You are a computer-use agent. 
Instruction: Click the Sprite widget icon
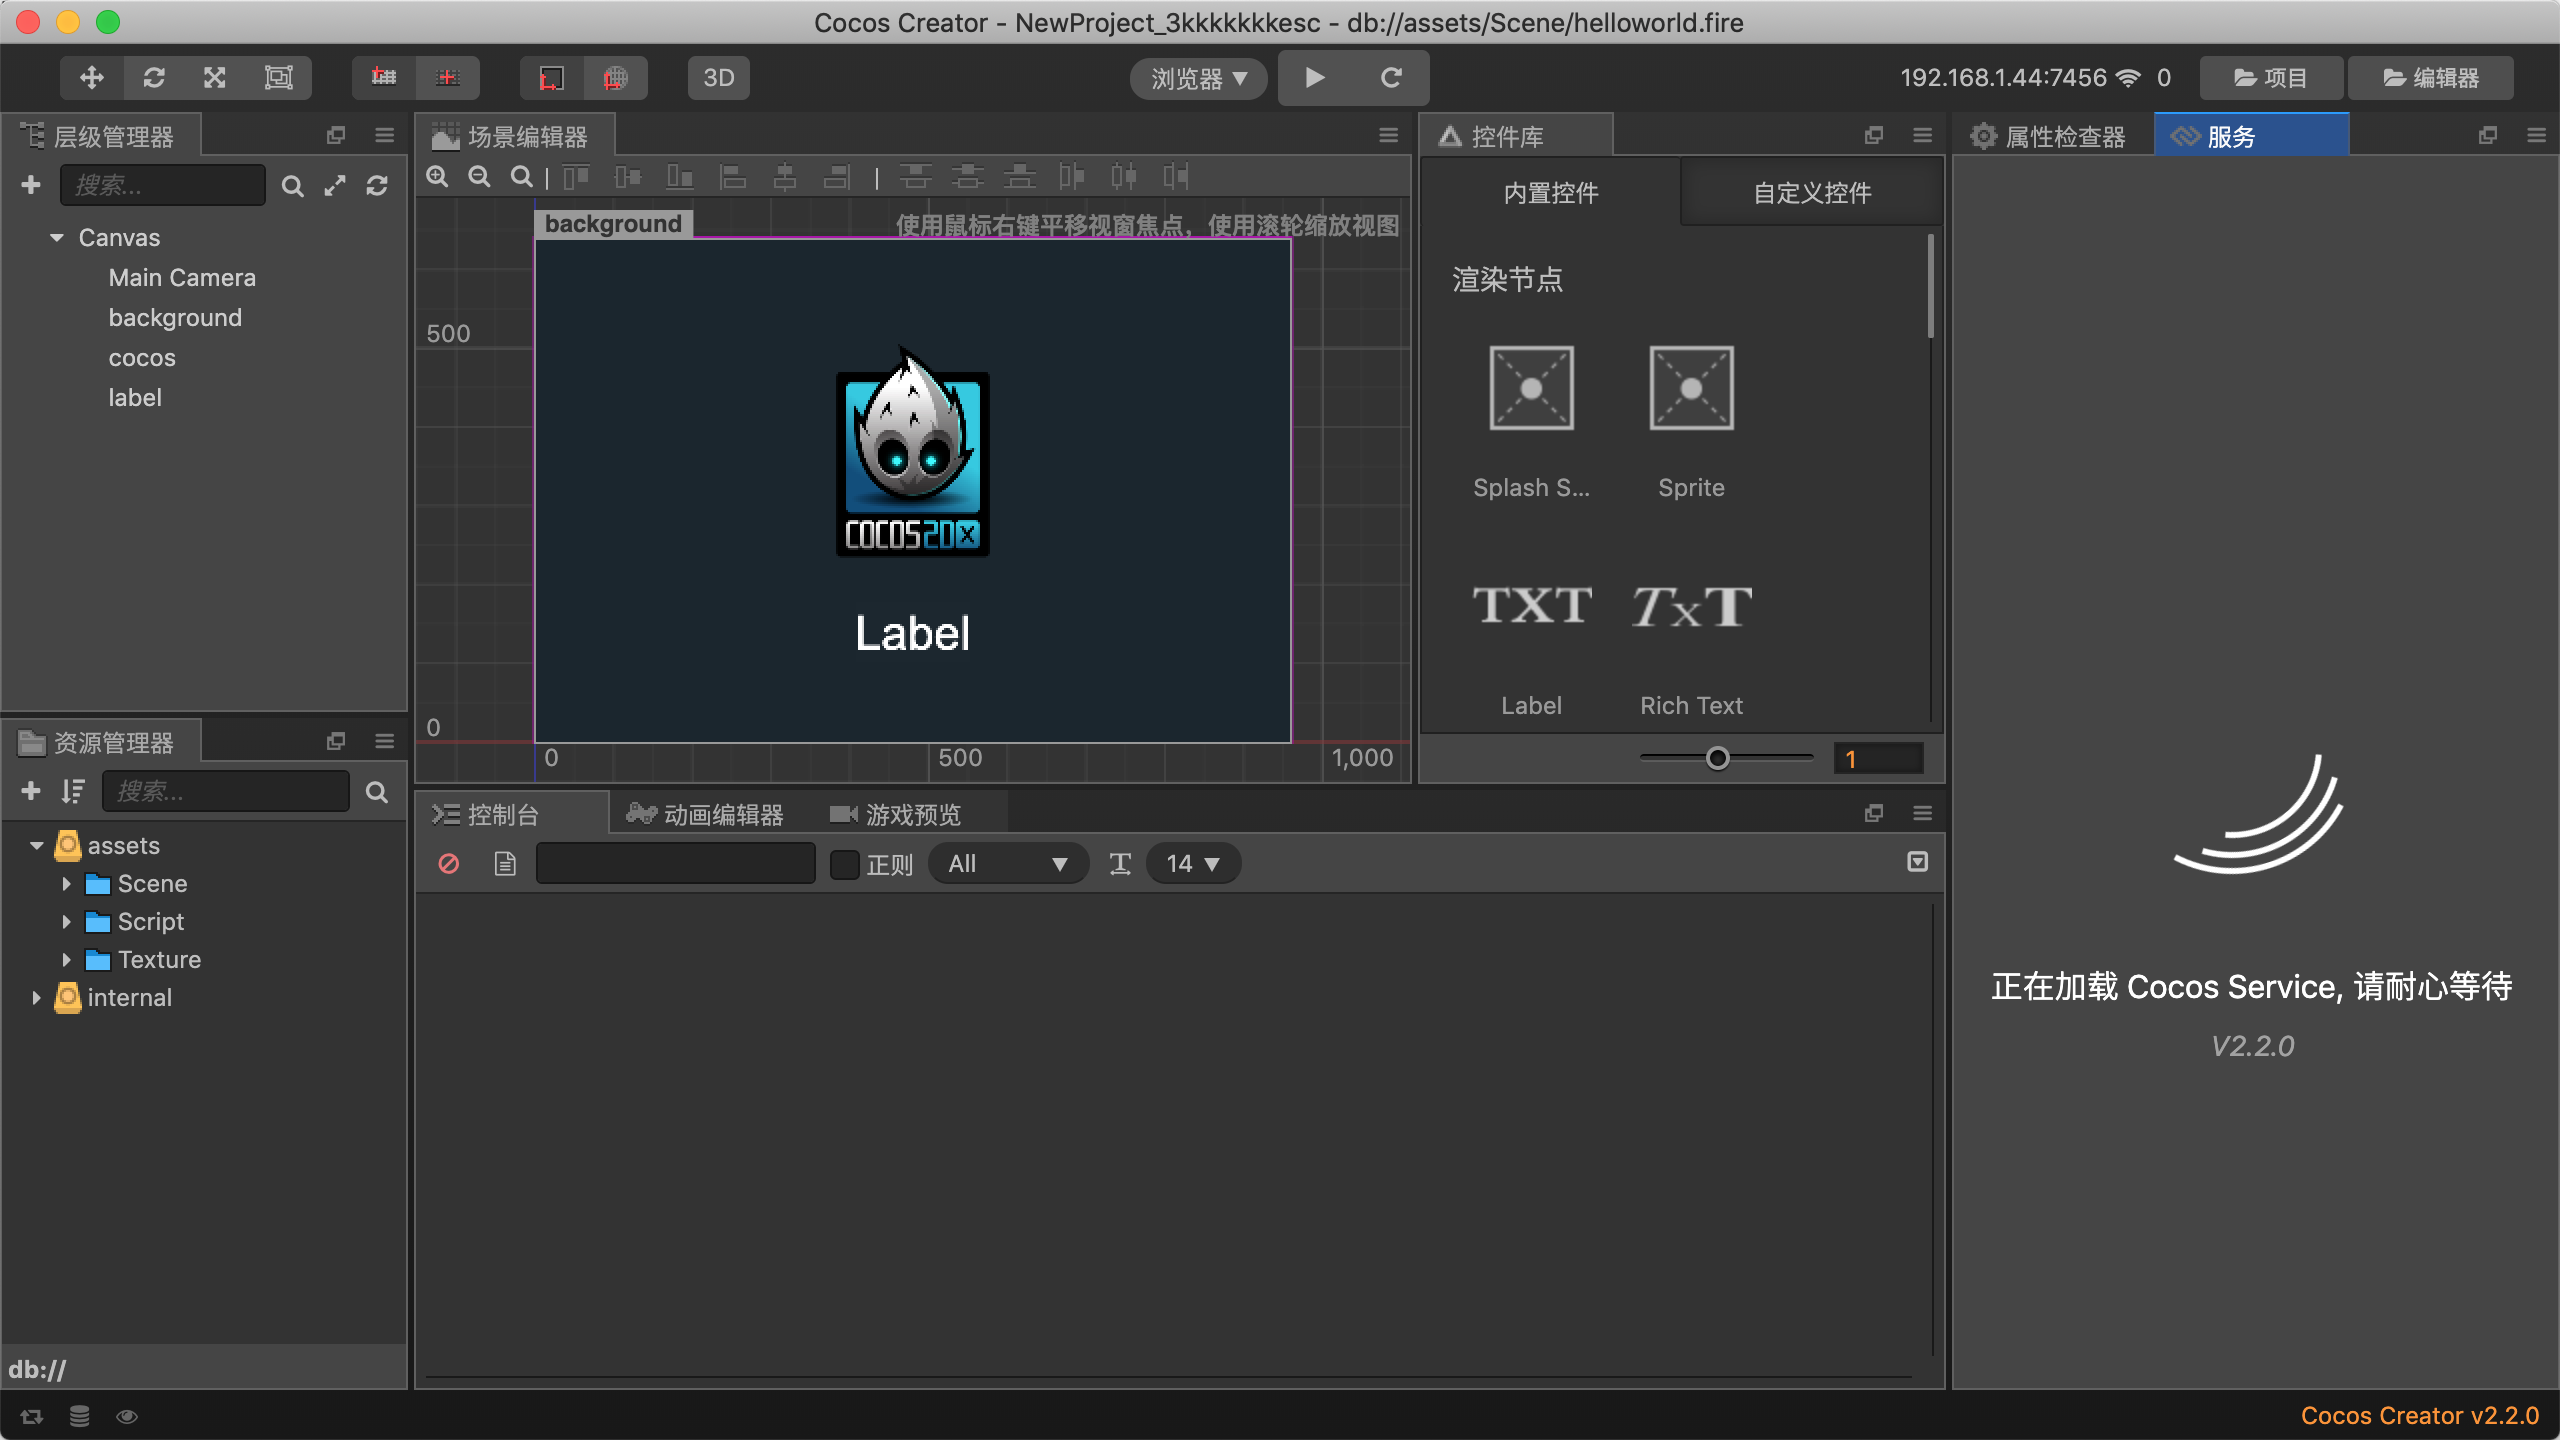tap(1691, 389)
